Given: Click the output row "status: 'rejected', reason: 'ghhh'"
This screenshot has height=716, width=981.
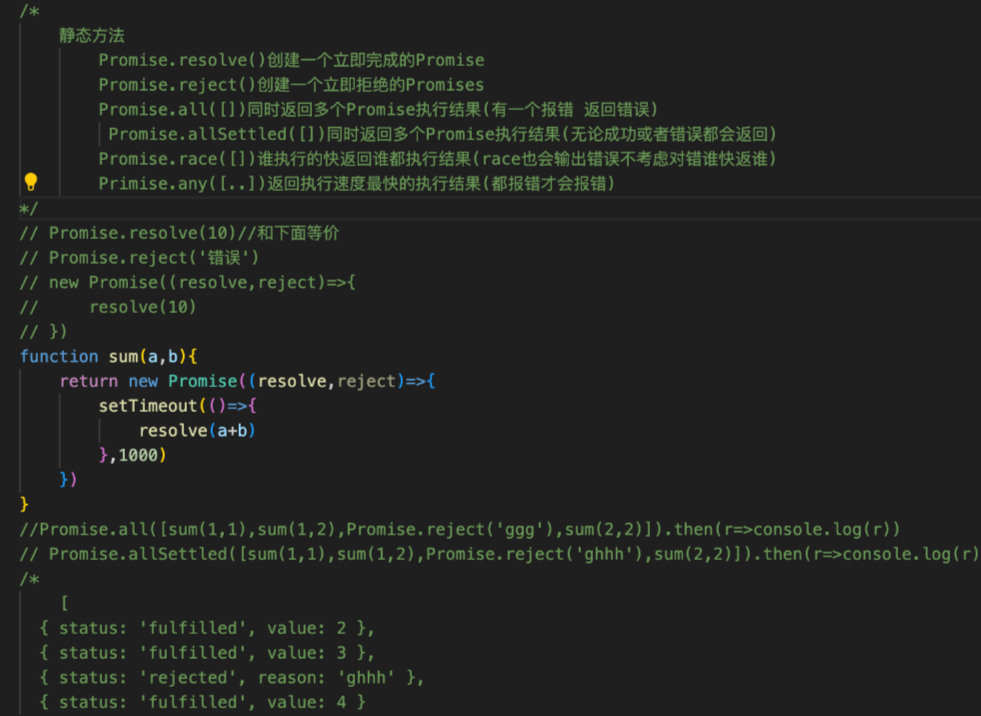Looking at the screenshot, I should tap(231, 678).
